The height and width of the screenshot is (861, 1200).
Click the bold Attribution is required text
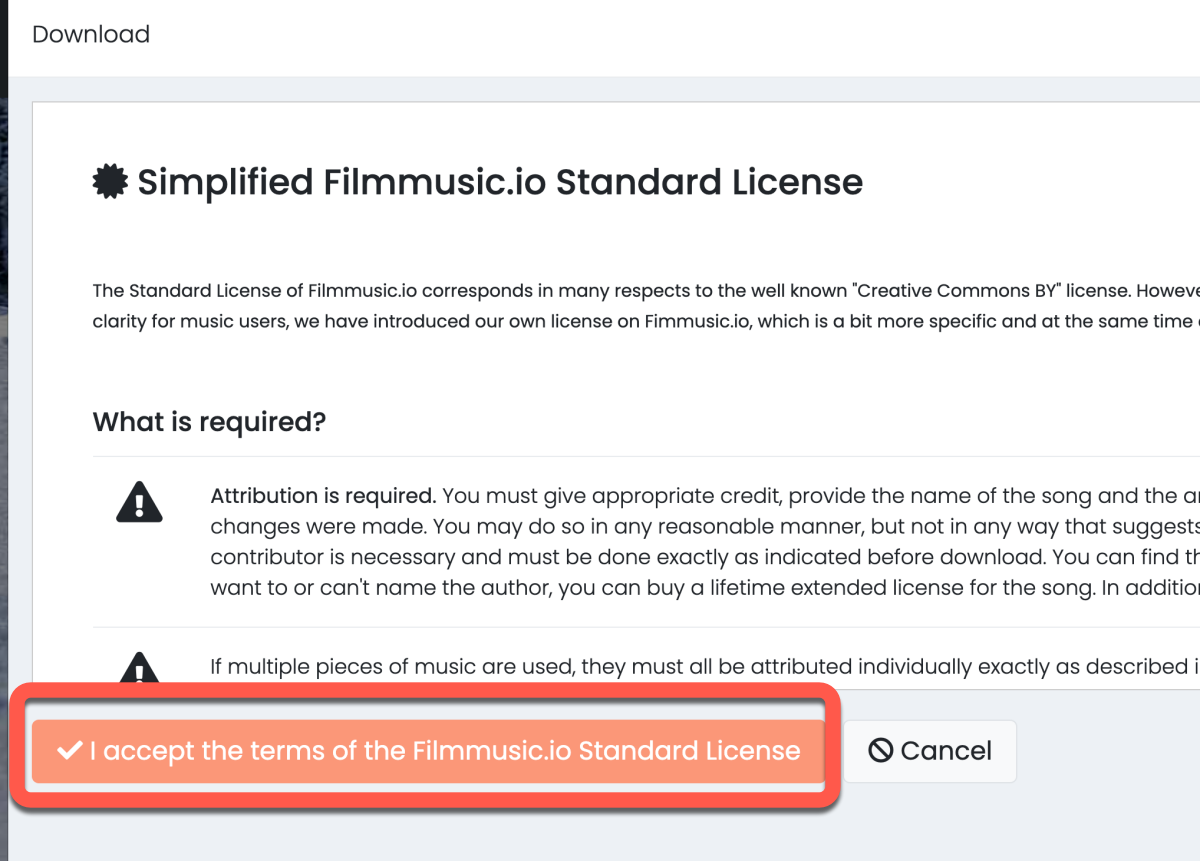(x=322, y=496)
